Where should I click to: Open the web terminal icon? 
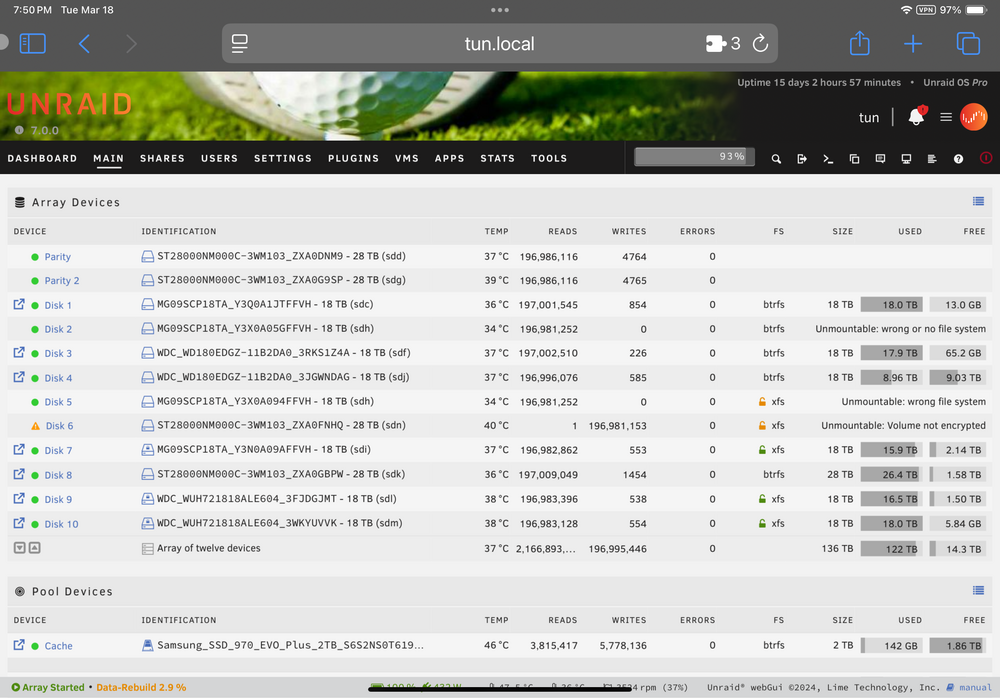point(828,159)
